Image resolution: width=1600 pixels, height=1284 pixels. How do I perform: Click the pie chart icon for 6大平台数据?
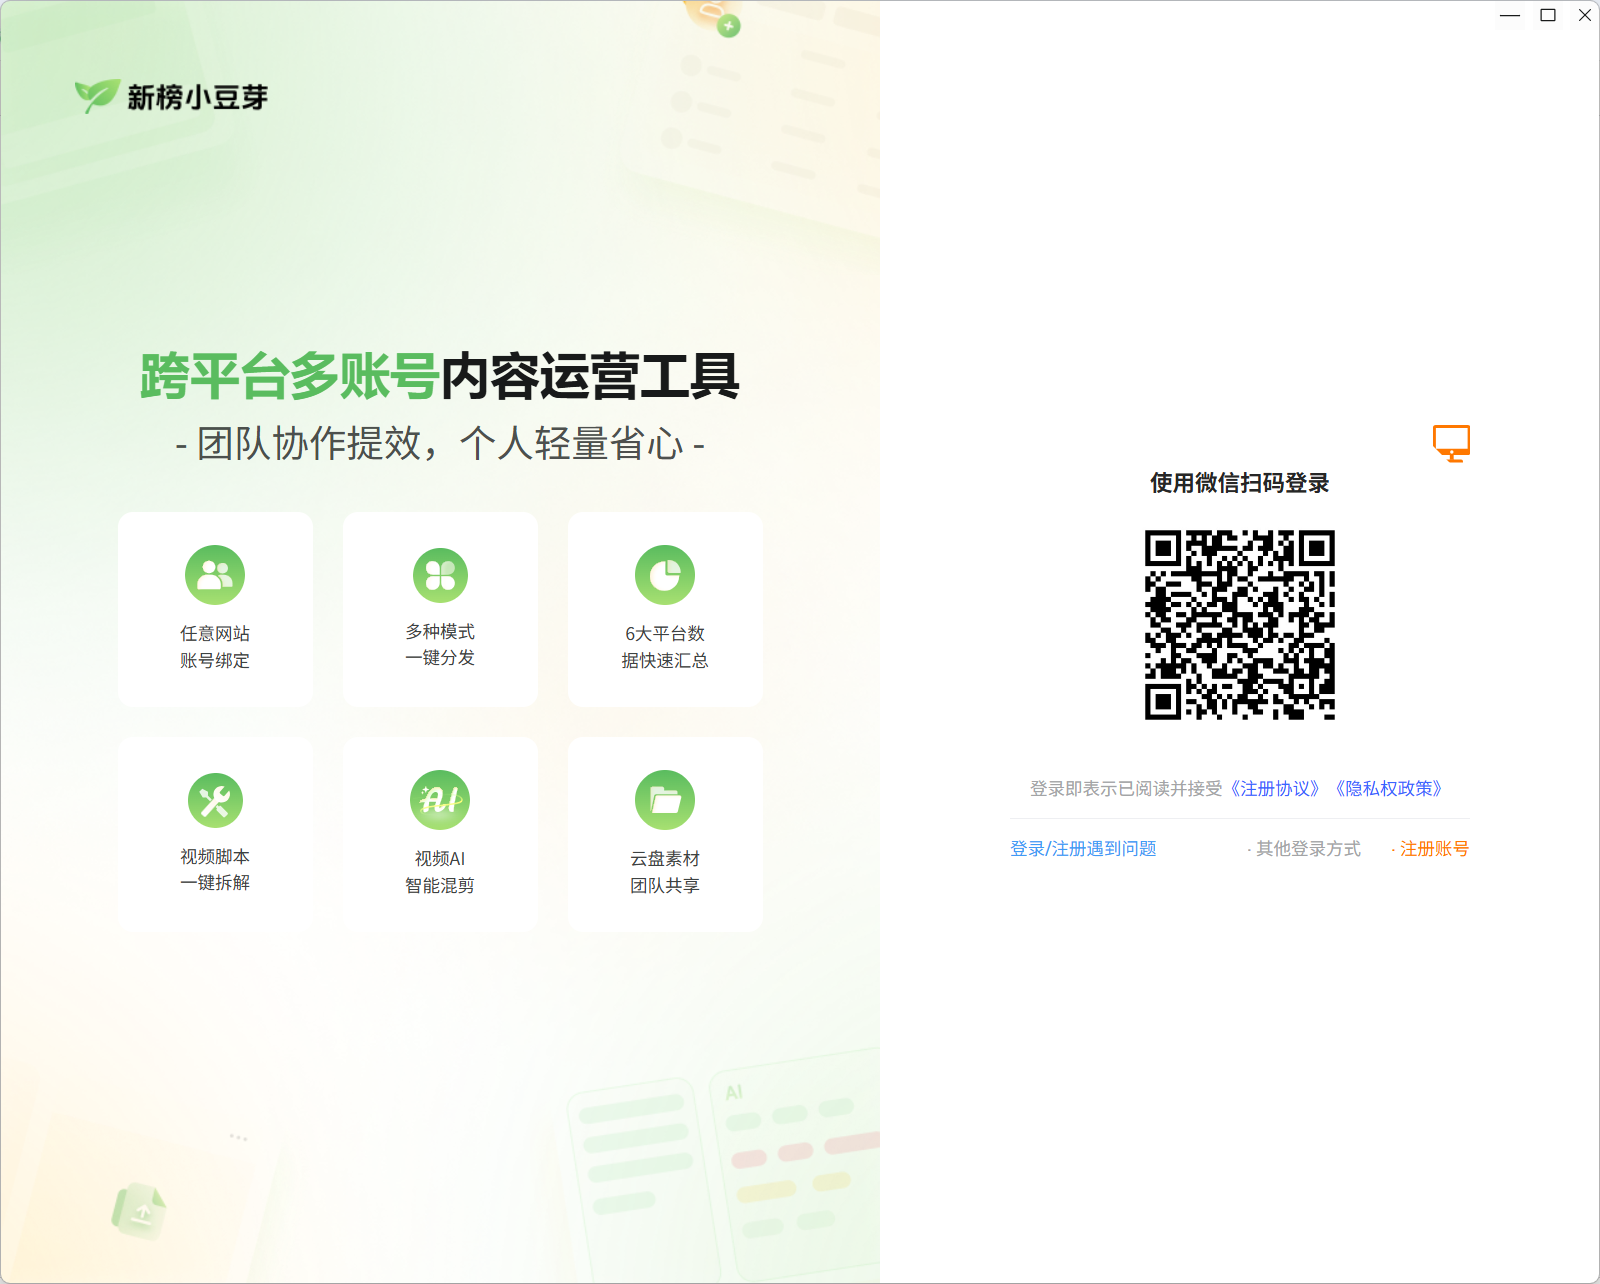[664, 573]
